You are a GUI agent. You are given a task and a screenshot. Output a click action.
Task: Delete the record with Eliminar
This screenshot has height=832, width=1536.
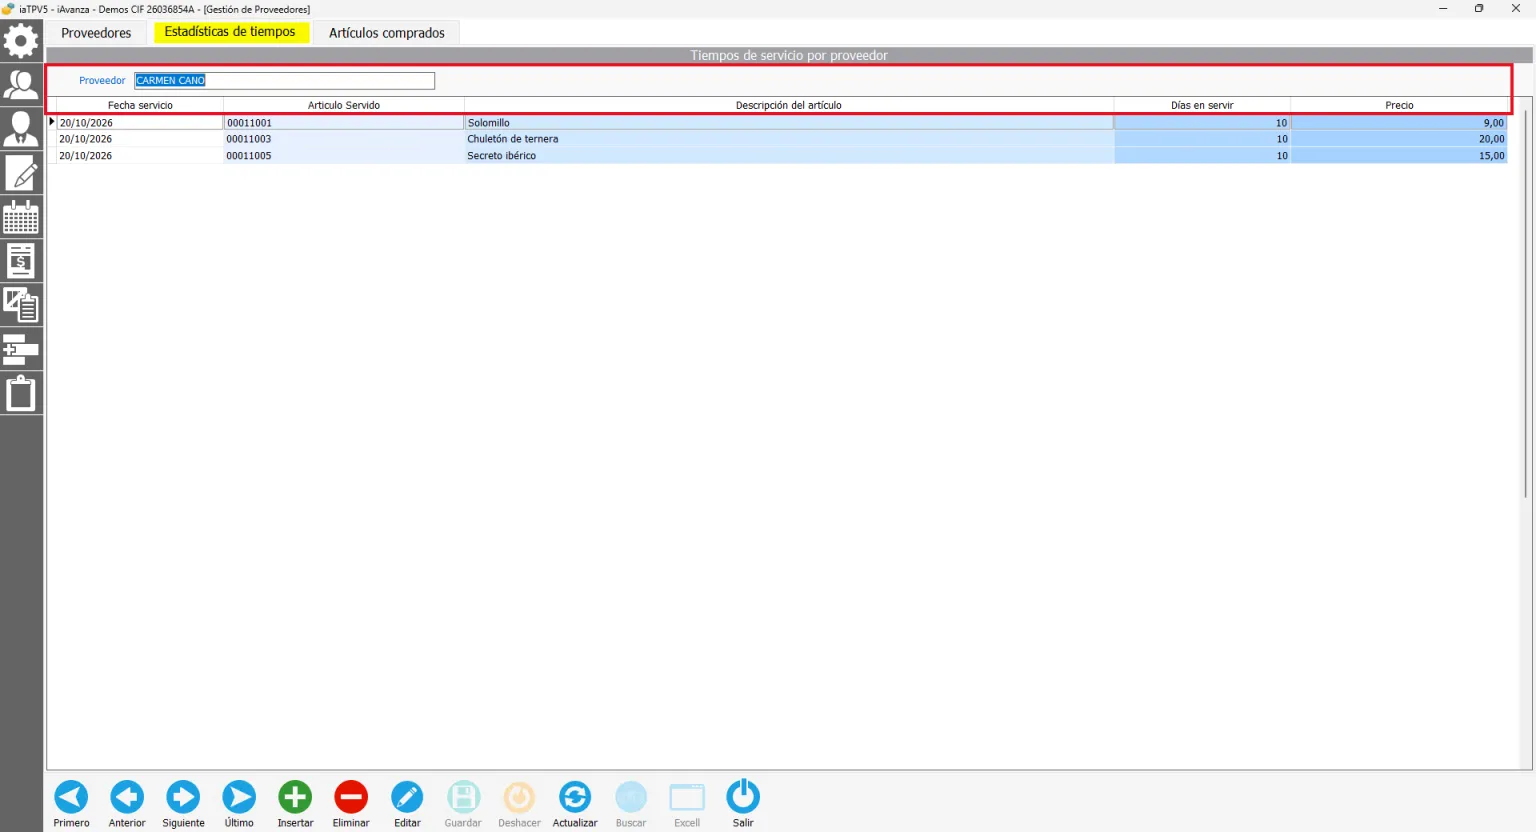coord(351,804)
